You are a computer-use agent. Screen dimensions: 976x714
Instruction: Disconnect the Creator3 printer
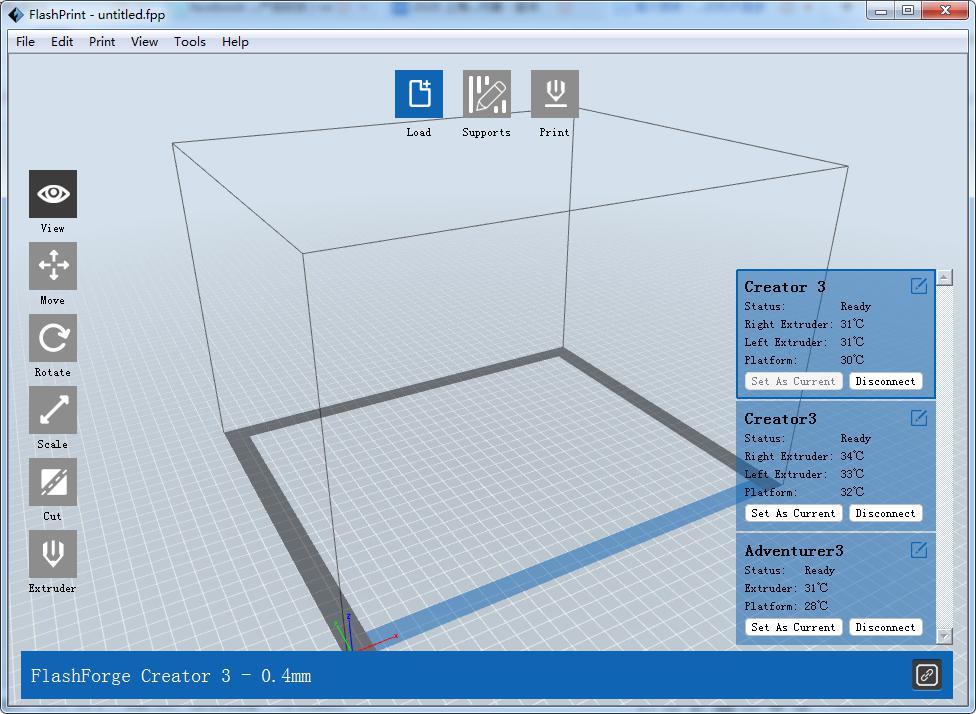885,513
